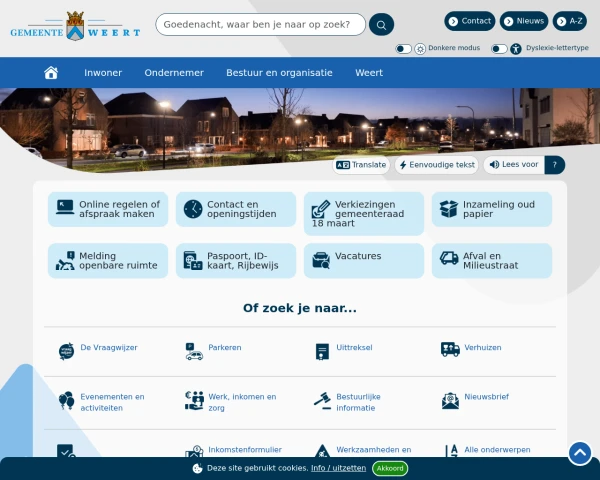This screenshot has height=480, width=600.
Task: Open the Inwoner menu
Action: click(x=103, y=73)
